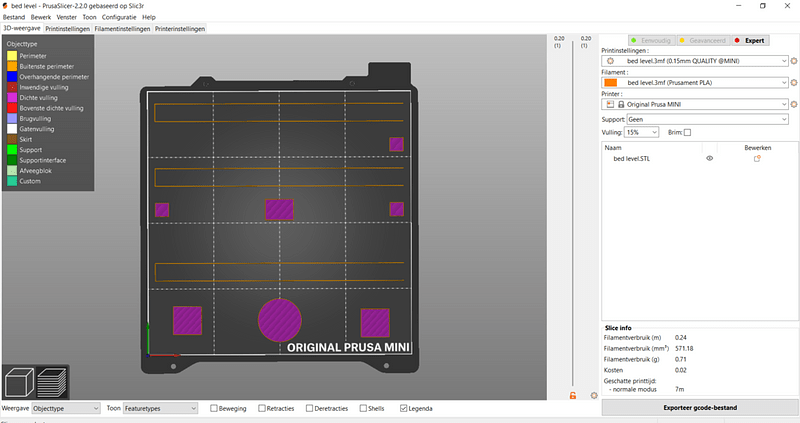Edit printer preset gear icon
The width and height of the screenshot is (800, 423).
pyautogui.click(x=794, y=104)
